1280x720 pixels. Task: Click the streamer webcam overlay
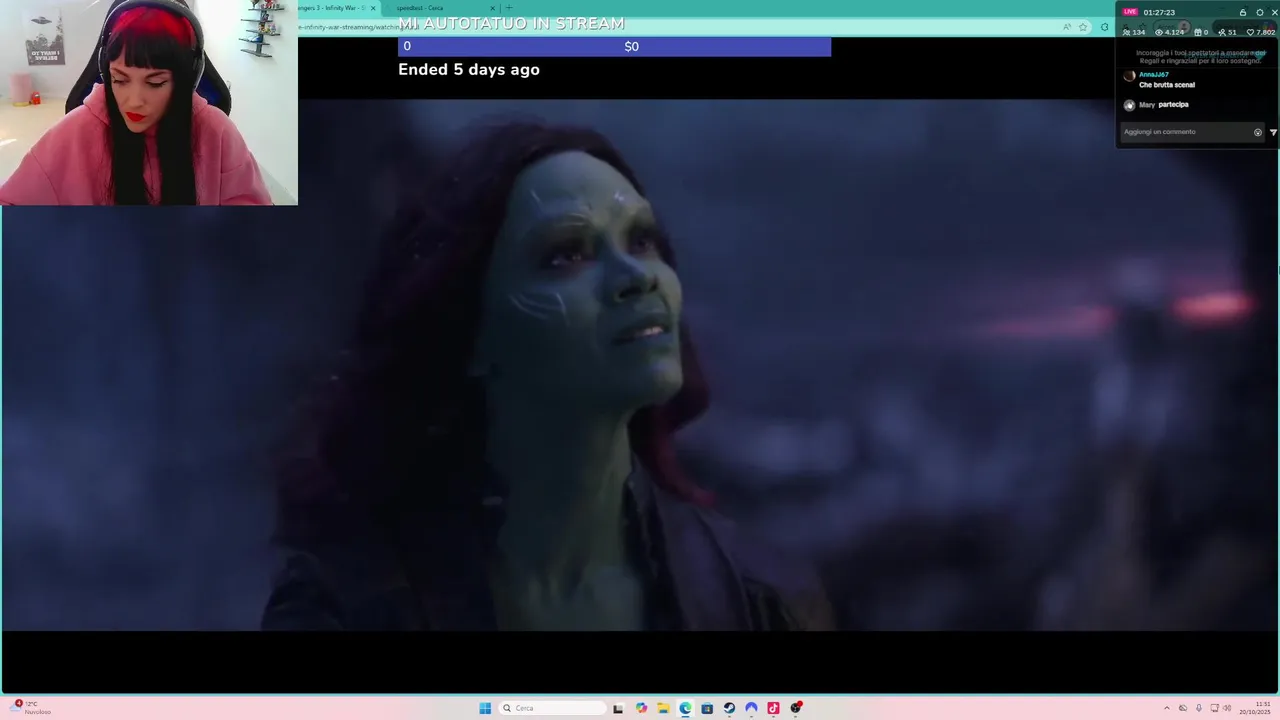pyautogui.click(x=149, y=102)
